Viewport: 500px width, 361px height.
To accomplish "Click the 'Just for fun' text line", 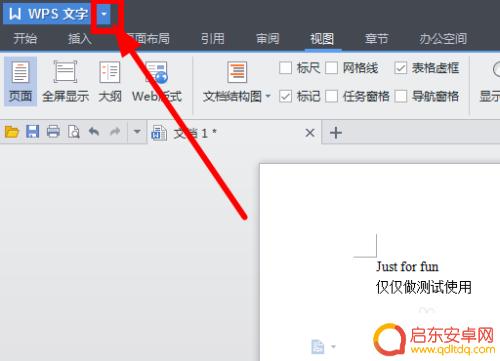I will pyautogui.click(x=407, y=267).
